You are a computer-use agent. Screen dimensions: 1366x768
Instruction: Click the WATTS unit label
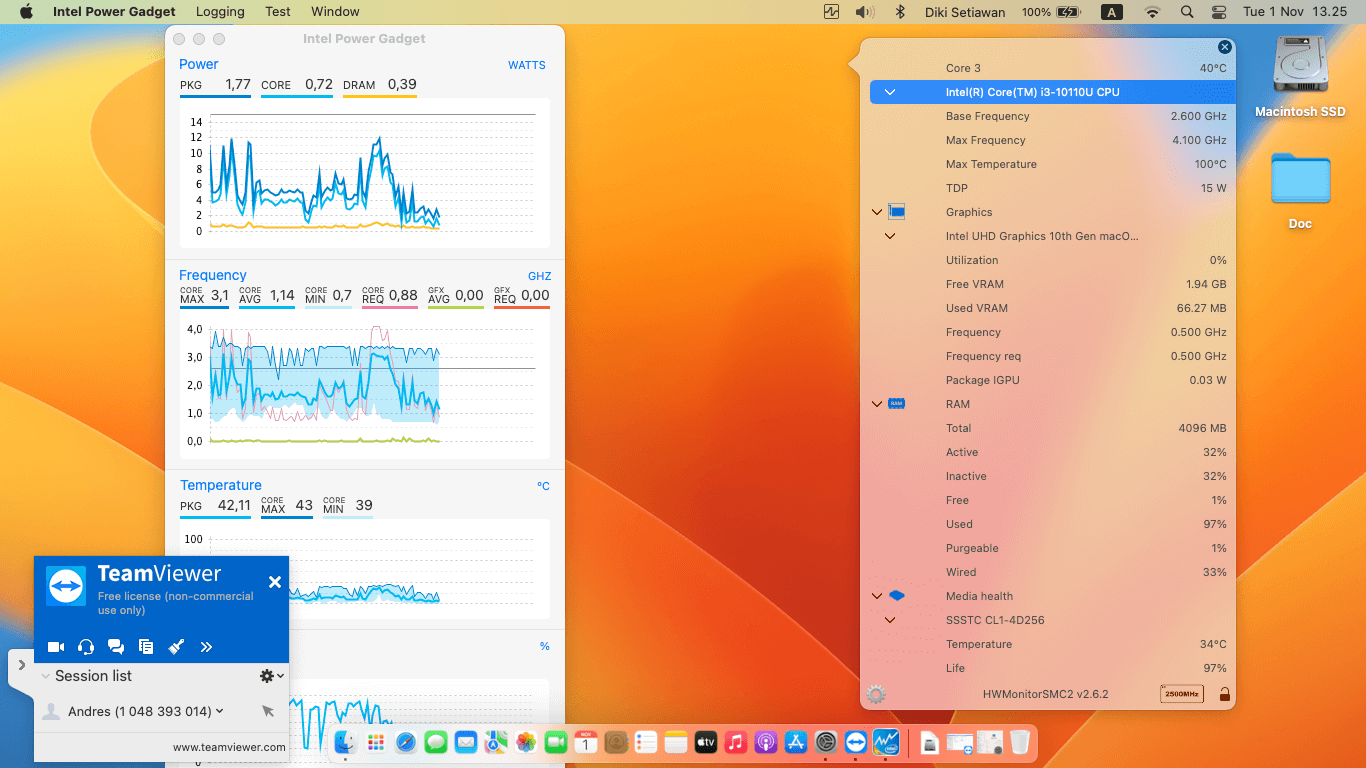(527, 65)
